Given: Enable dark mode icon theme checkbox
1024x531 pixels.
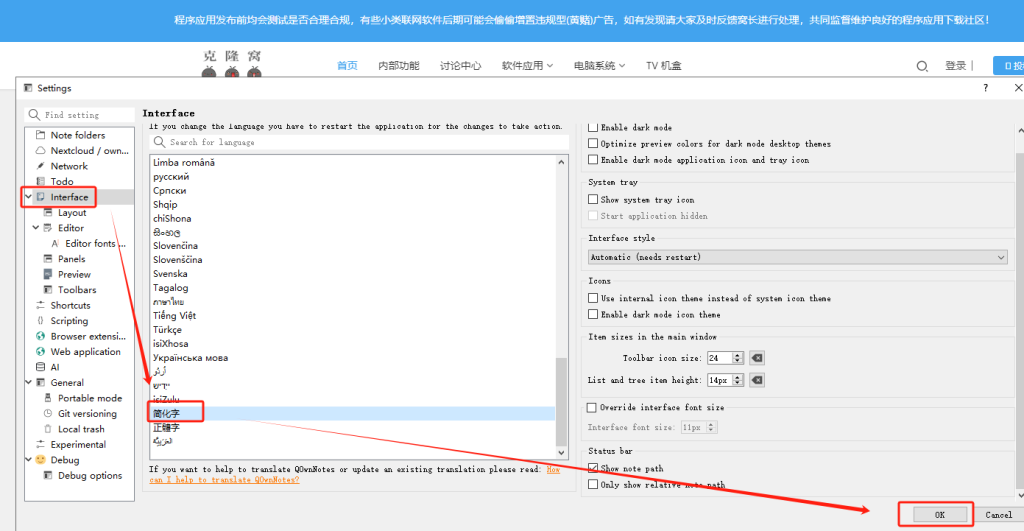Looking at the screenshot, I should pos(593,314).
